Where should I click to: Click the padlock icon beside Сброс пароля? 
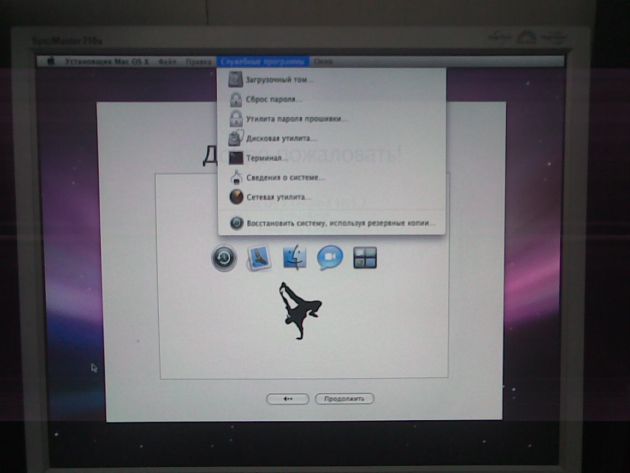(236, 99)
